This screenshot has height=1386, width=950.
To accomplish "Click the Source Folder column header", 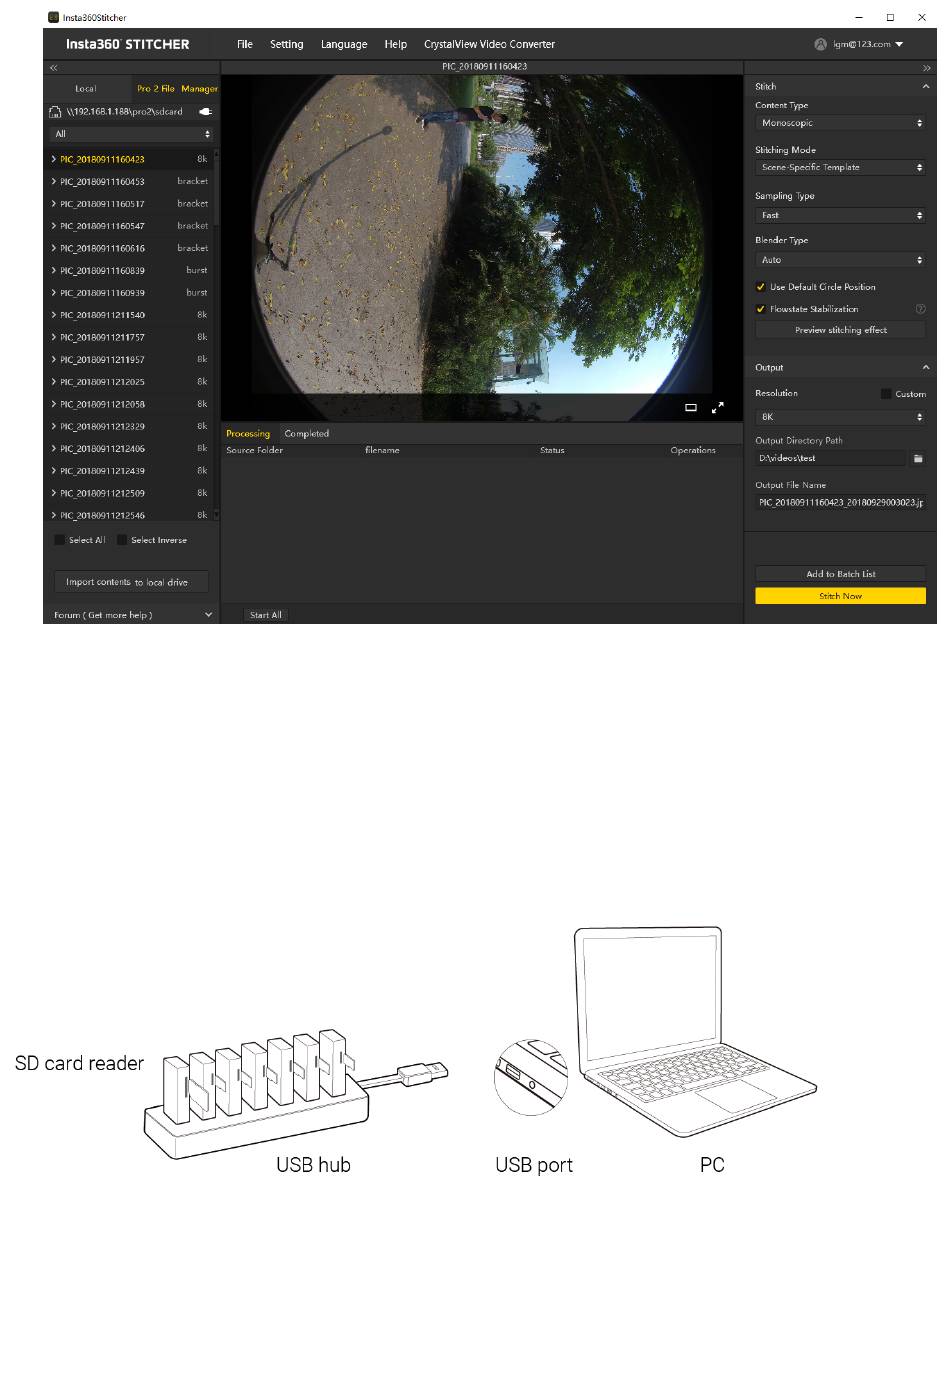I will tap(254, 450).
